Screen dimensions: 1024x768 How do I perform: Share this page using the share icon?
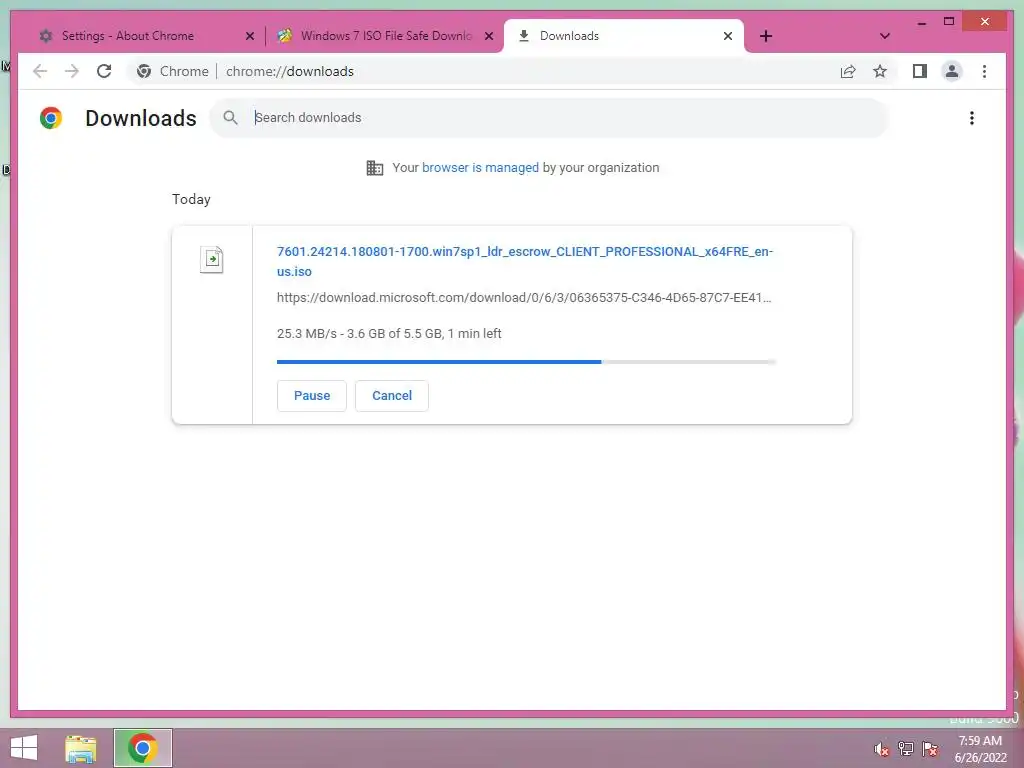848,71
